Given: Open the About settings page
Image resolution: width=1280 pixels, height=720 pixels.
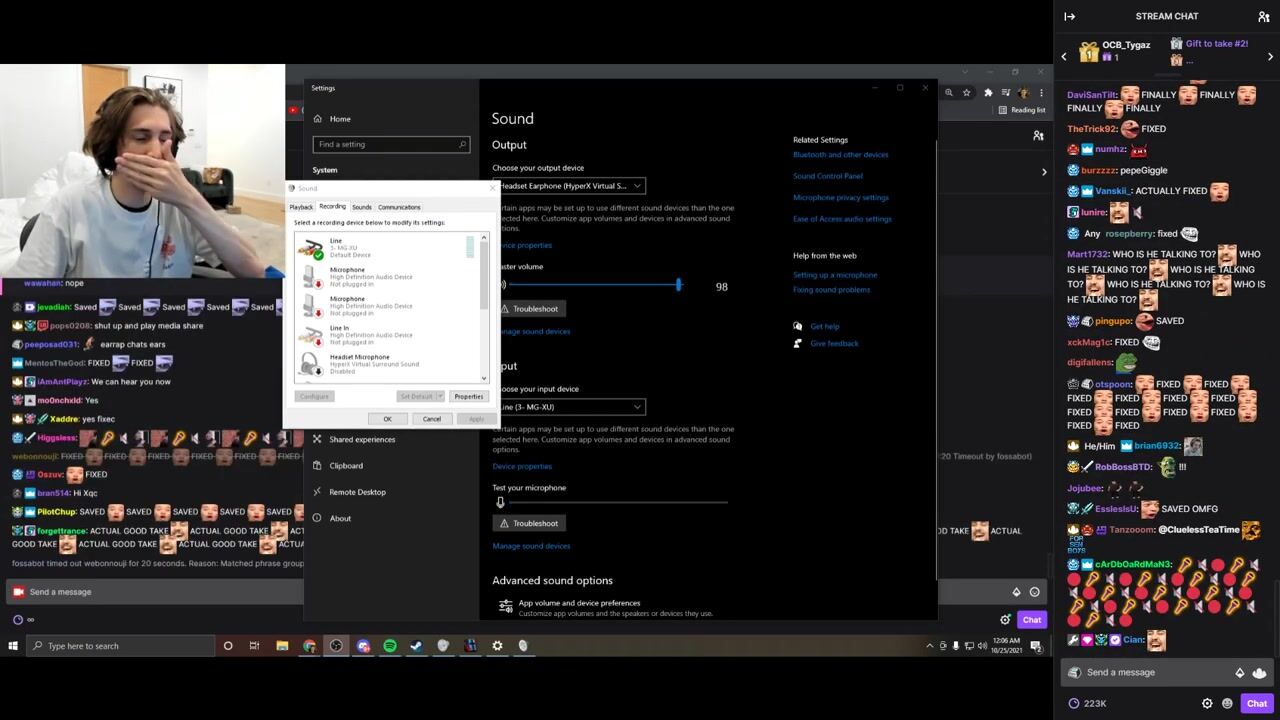Looking at the screenshot, I should pyautogui.click(x=340, y=518).
